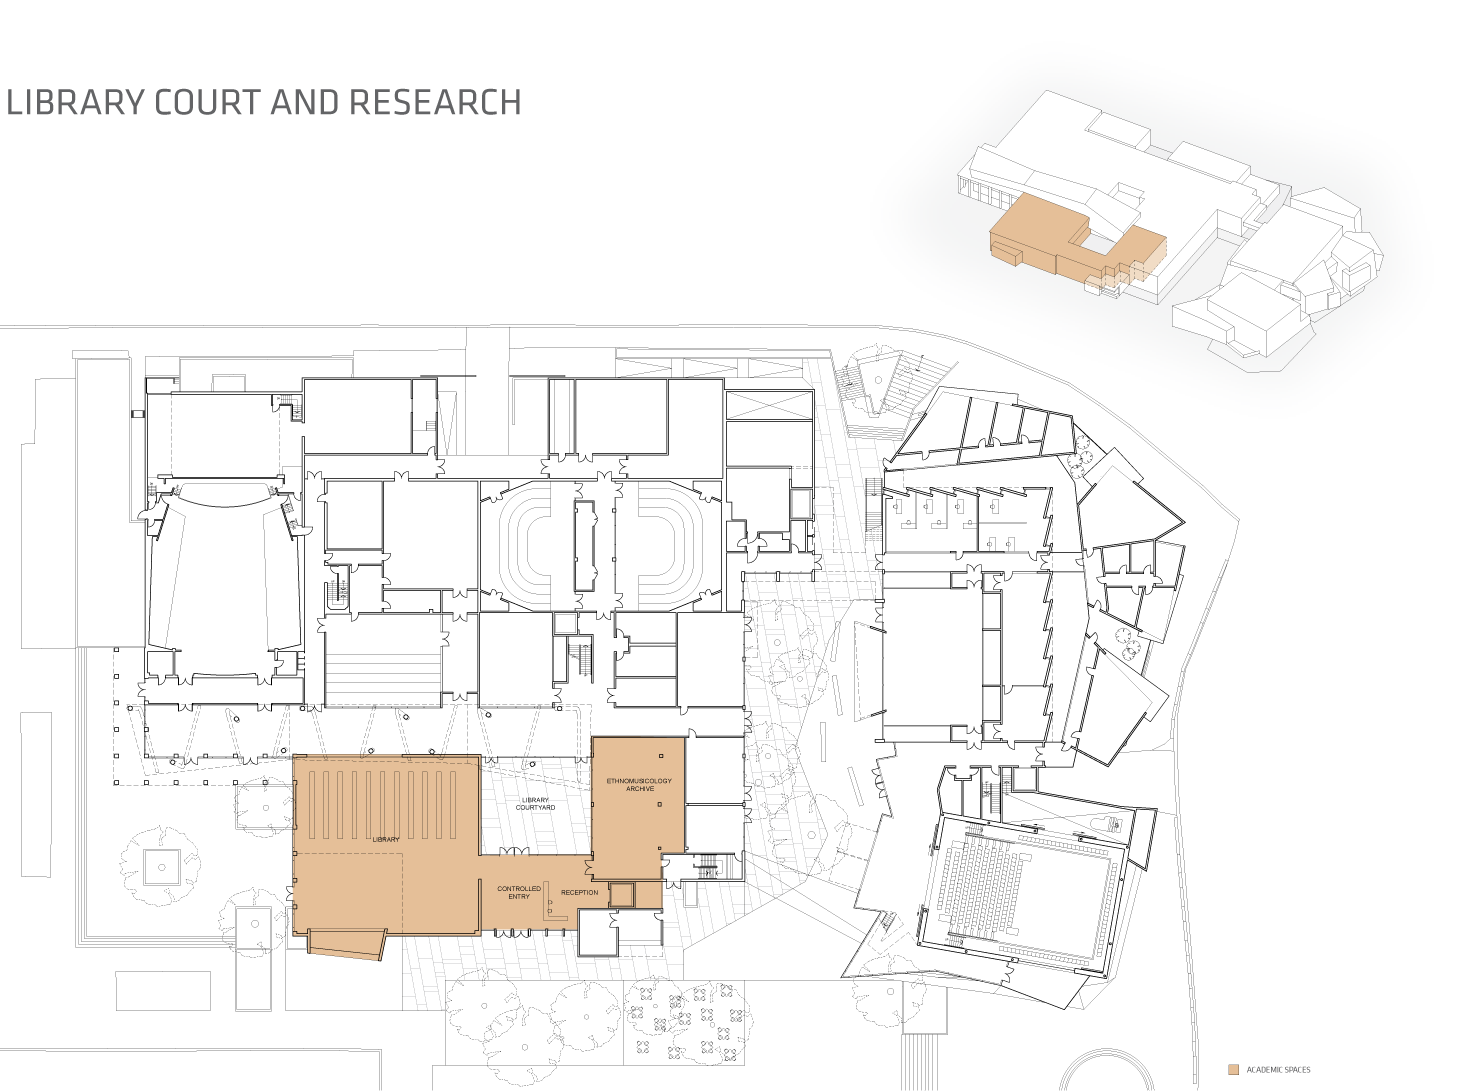Click the angled library bay window projection
The image size is (1479, 1091).
click(x=346, y=943)
